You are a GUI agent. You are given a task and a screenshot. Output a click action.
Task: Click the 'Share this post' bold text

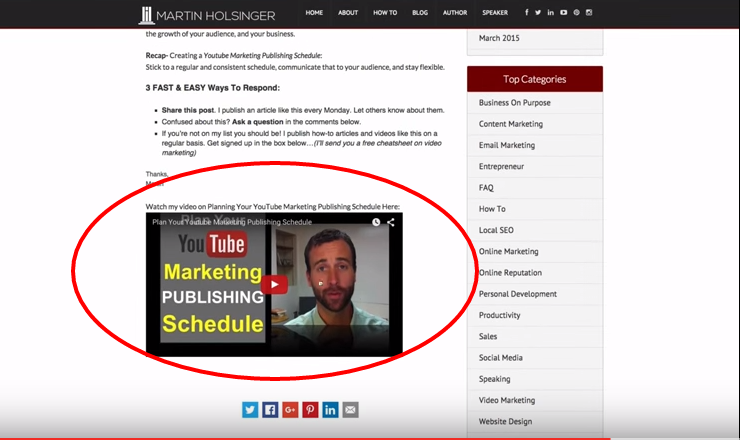click(x=188, y=110)
